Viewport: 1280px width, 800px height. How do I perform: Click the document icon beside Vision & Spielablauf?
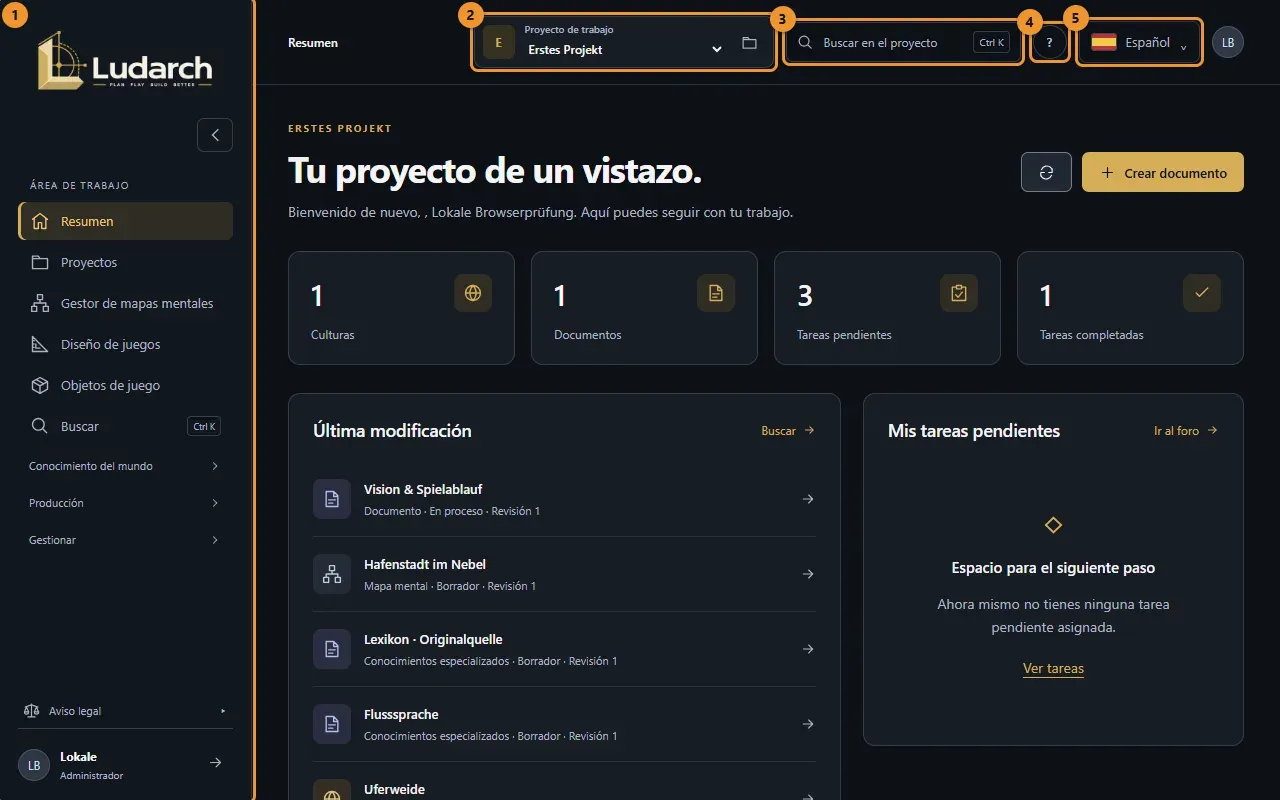click(x=332, y=499)
